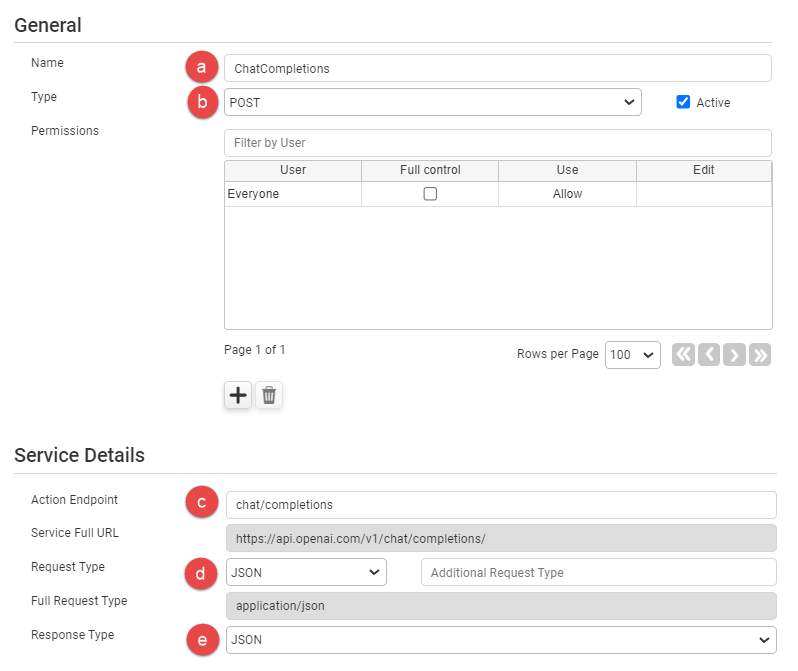Click the Full control column header
The height and width of the screenshot is (671, 798).
(x=430, y=170)
